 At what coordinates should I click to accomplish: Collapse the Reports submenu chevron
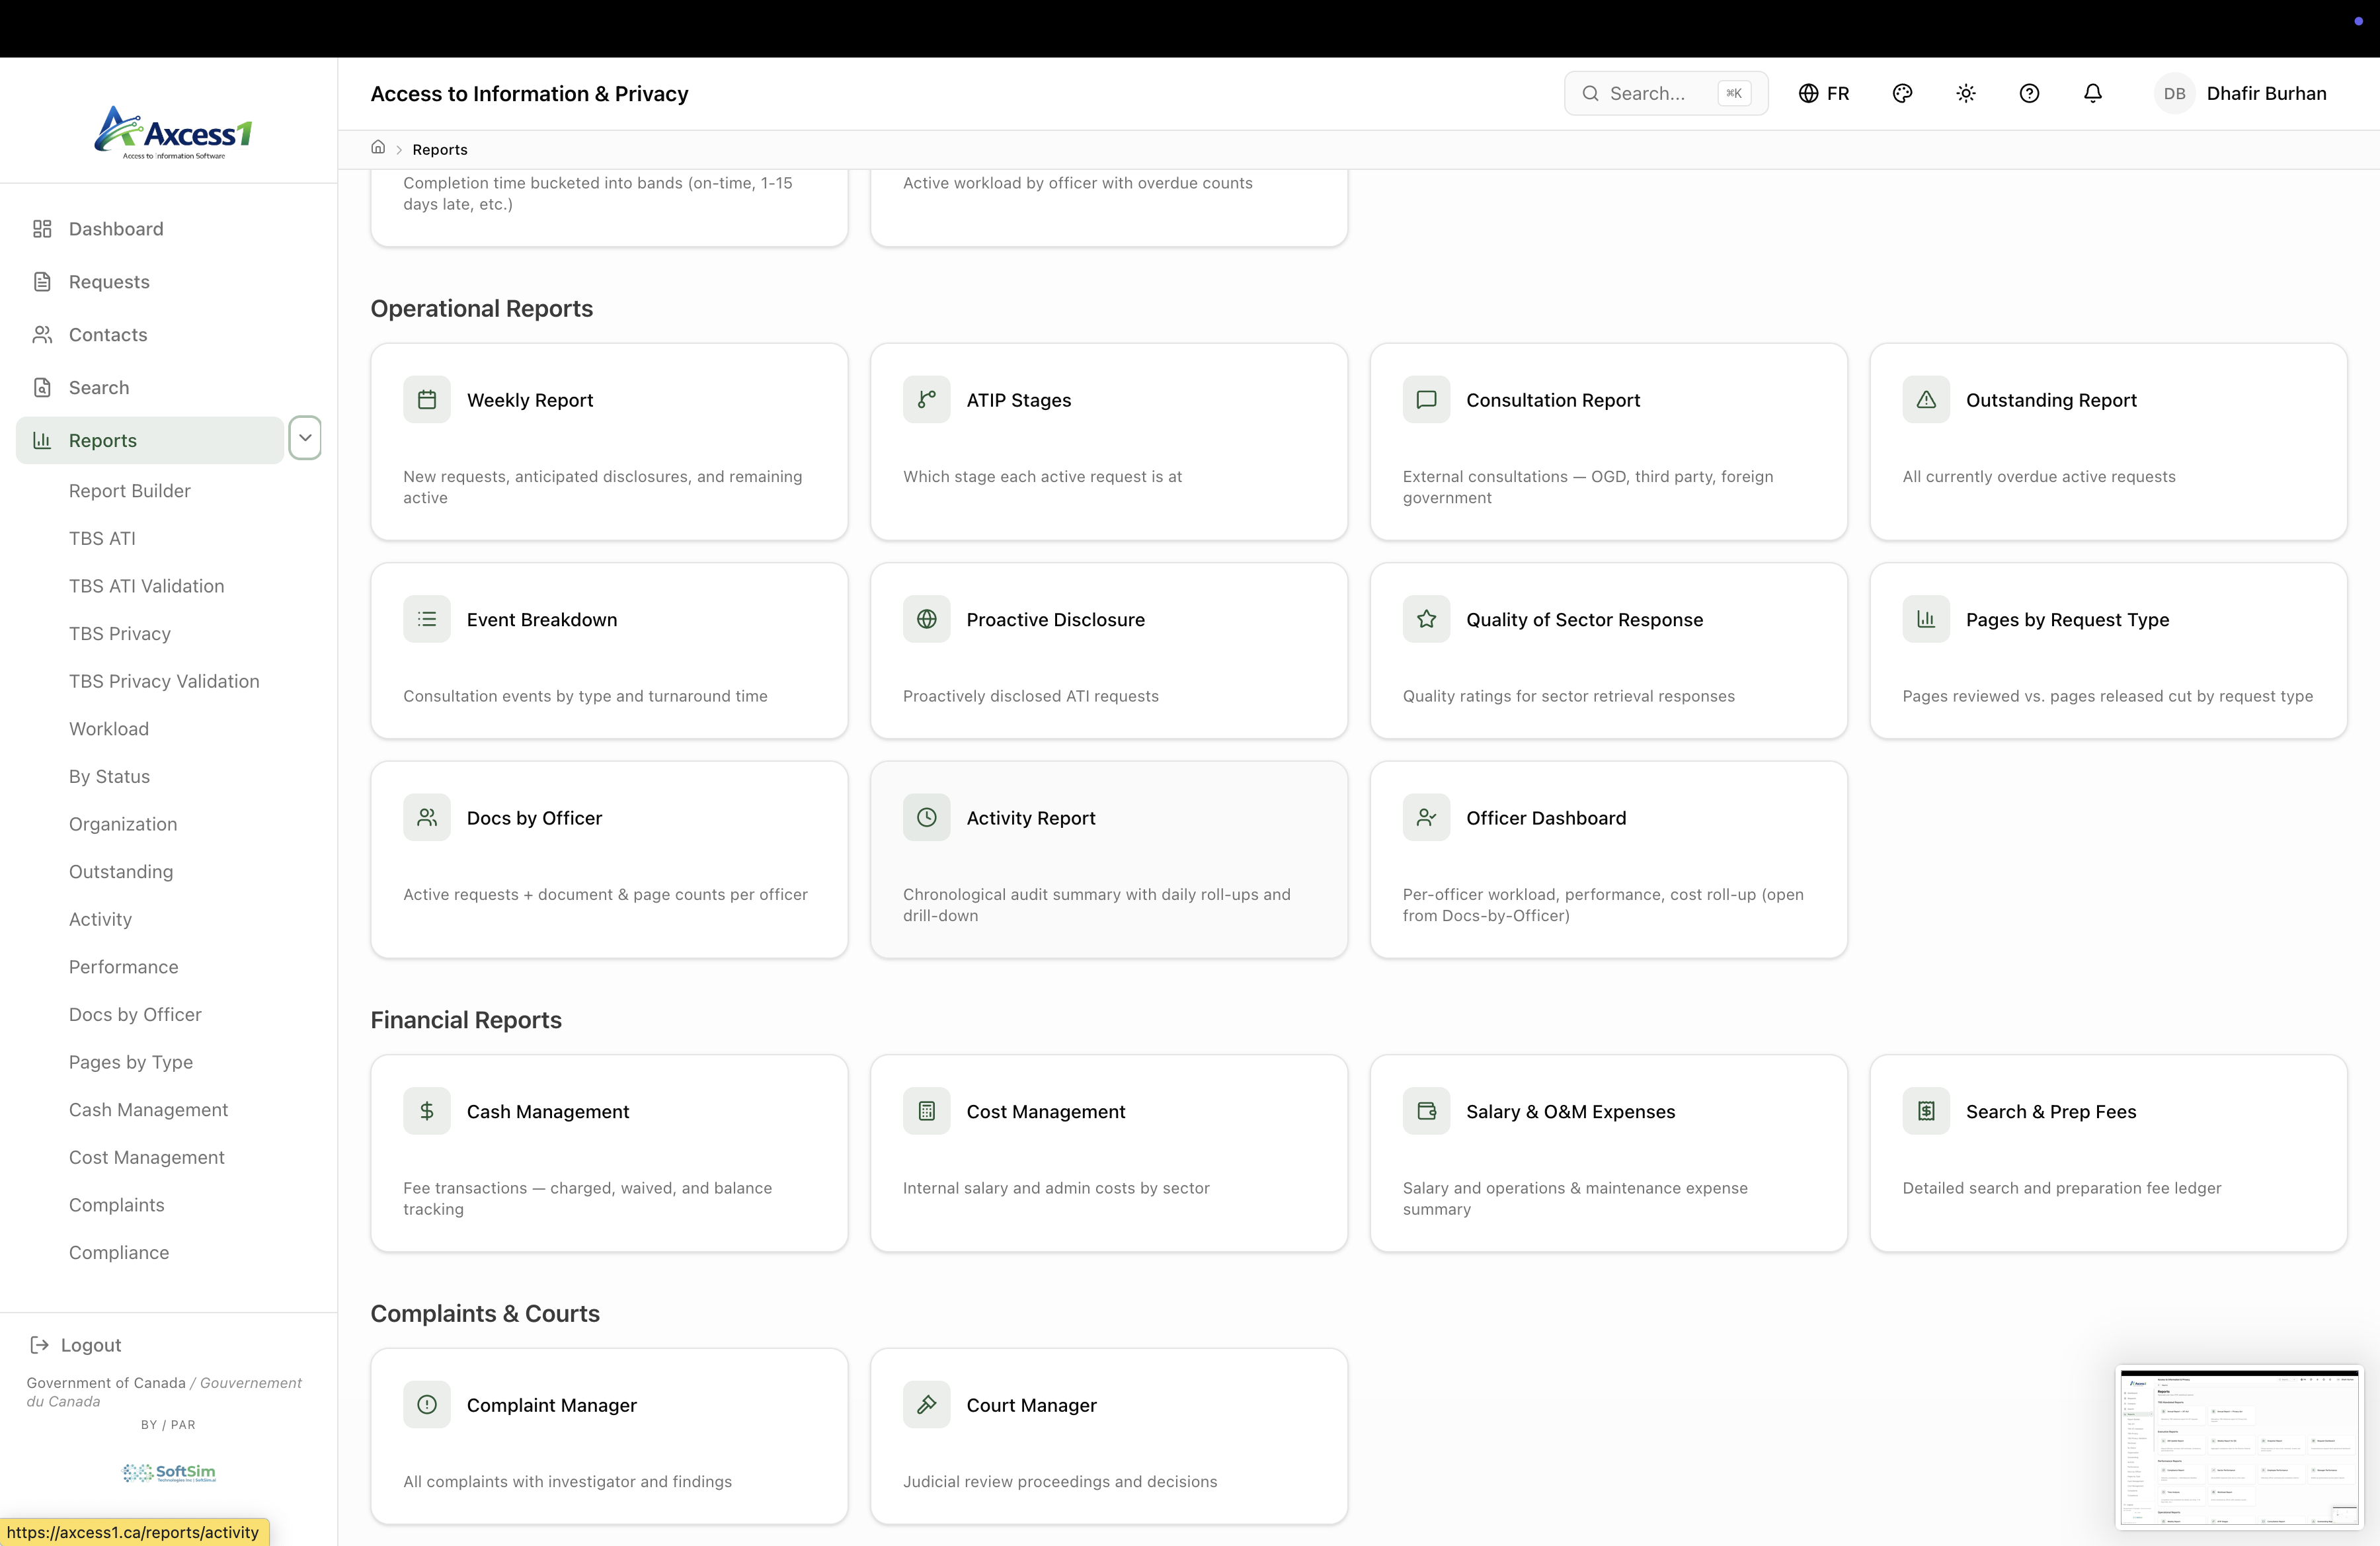pos(305,438)
